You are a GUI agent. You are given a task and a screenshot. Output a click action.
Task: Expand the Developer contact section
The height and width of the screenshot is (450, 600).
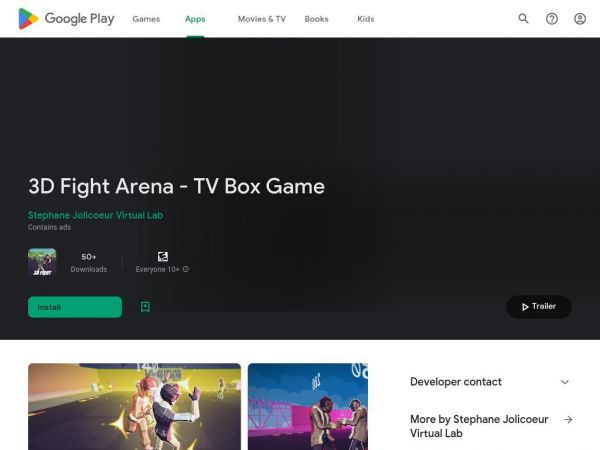[x=490, y=382]
